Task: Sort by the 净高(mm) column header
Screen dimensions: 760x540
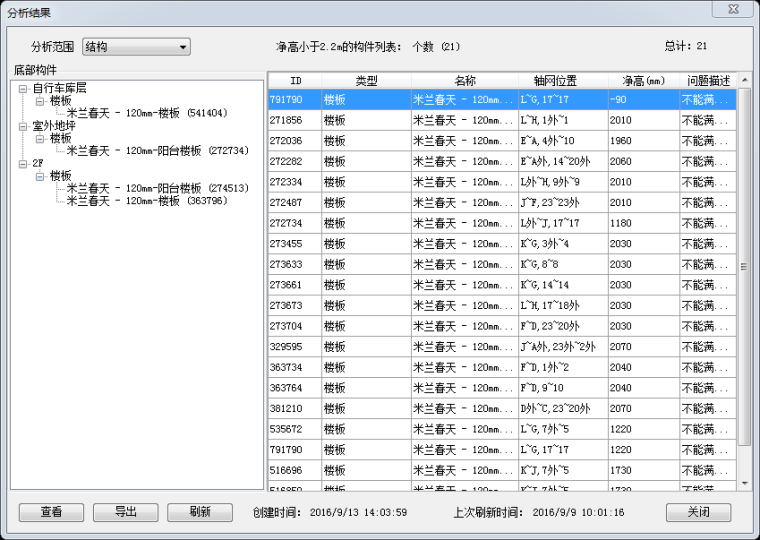Action: [644, 80]
